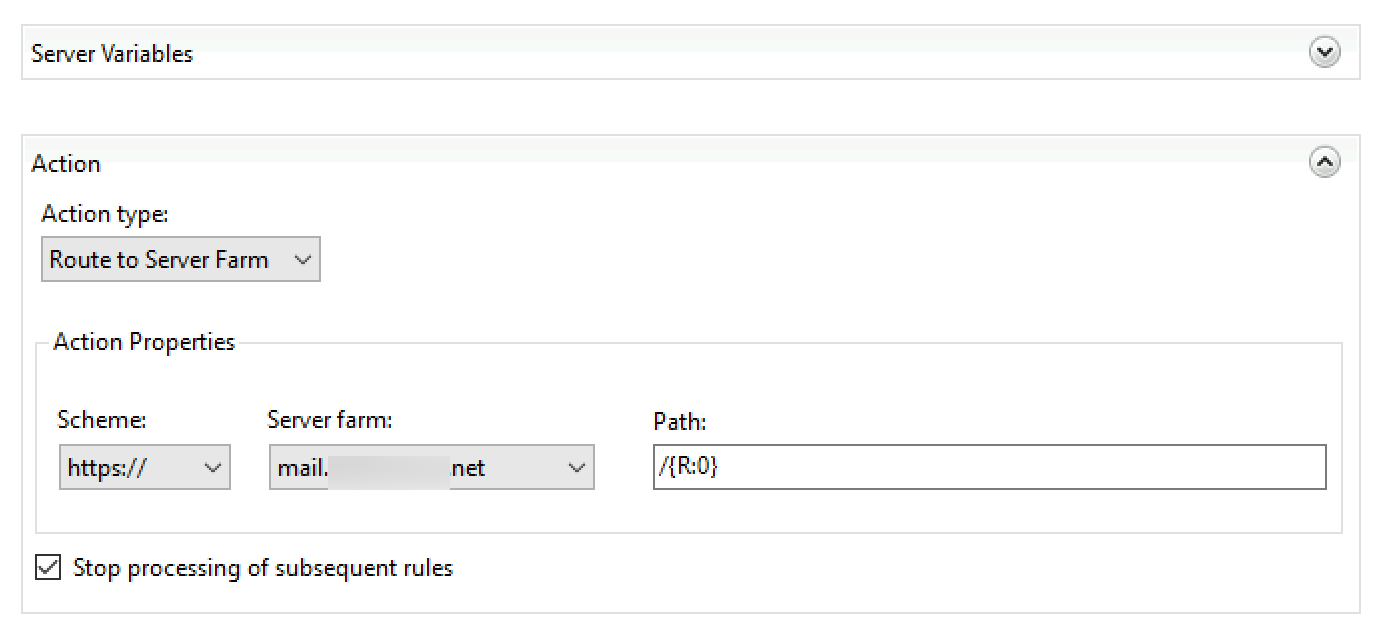Viewport: 1386px width, 632px height.
Task: Click the down arrow of Action type box
Action: pyautogui.click(x=302, y=260)
